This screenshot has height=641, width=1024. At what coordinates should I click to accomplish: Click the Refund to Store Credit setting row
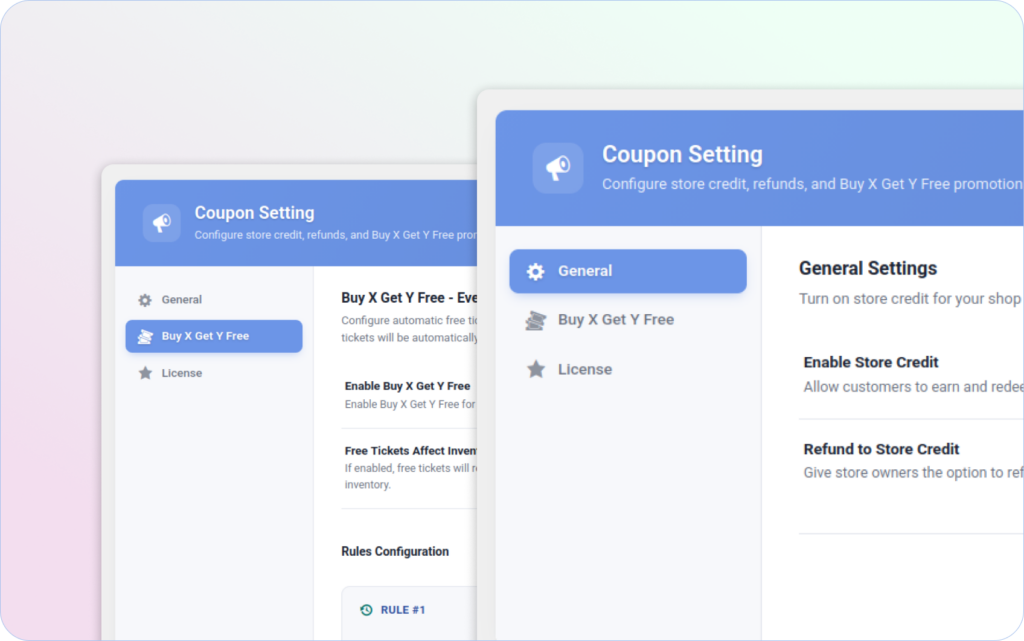pyautogui.click(x=911, y=461)
